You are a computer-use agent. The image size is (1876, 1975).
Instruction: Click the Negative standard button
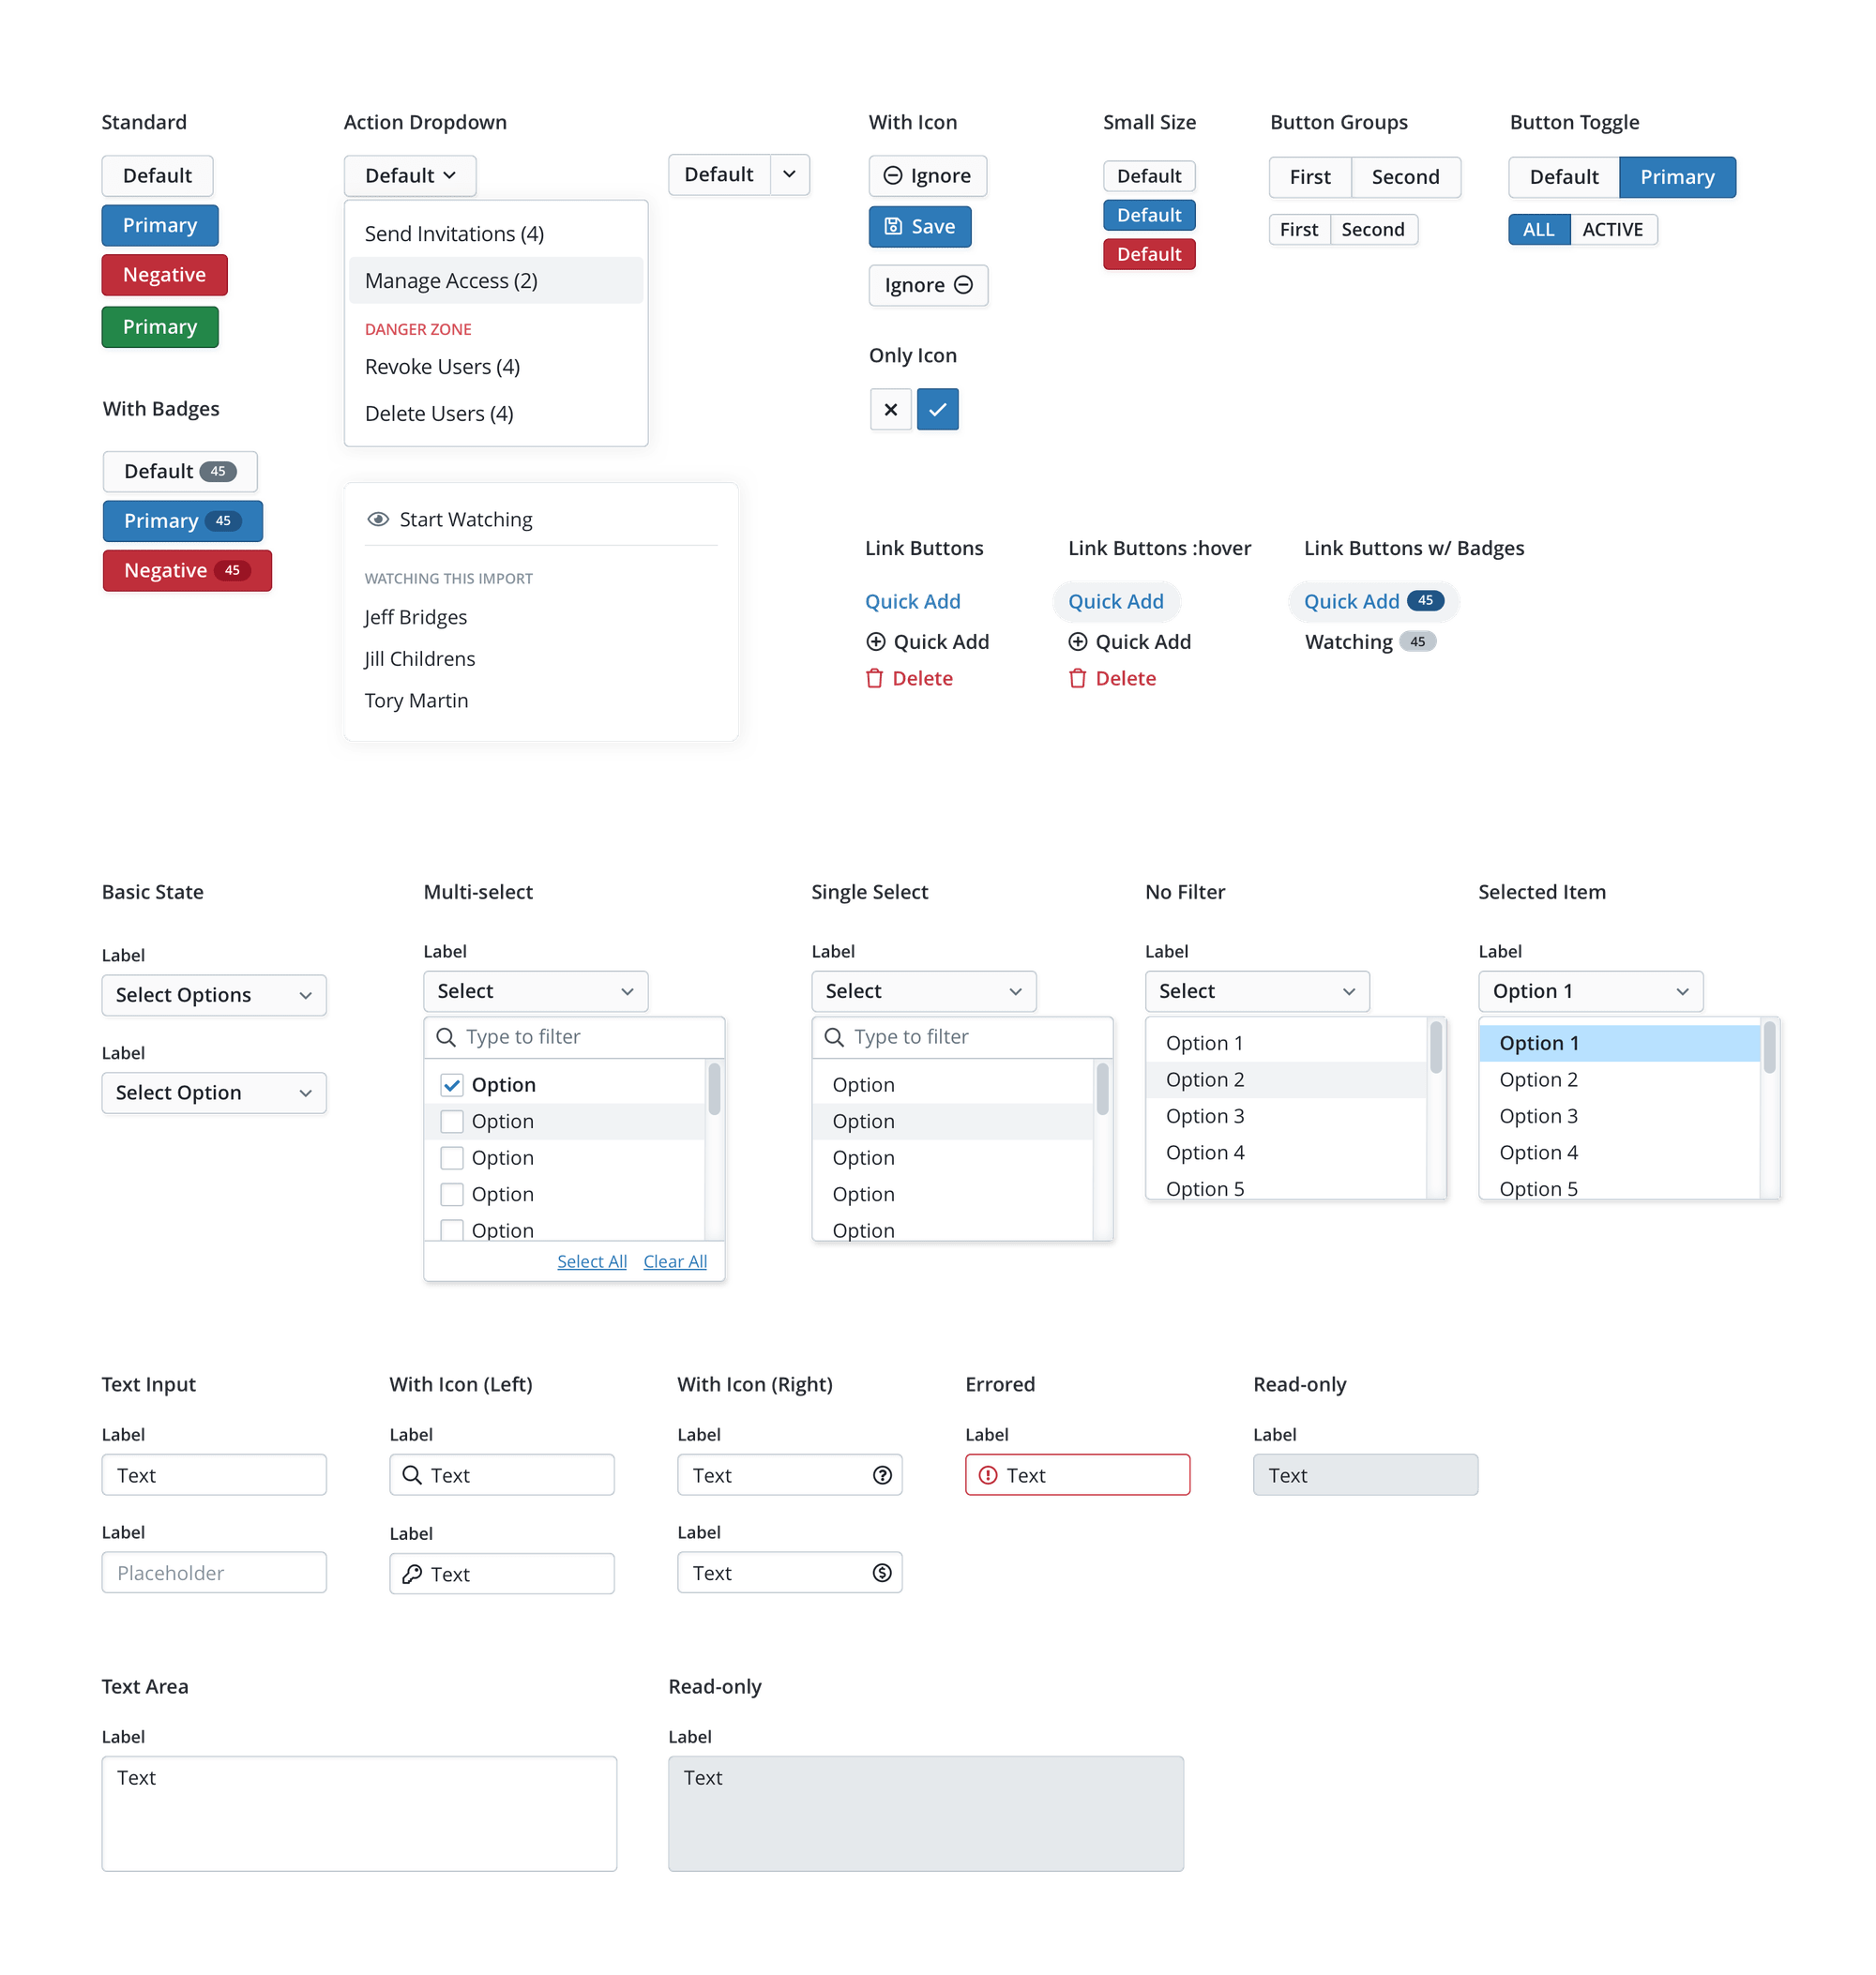[162, 275]
